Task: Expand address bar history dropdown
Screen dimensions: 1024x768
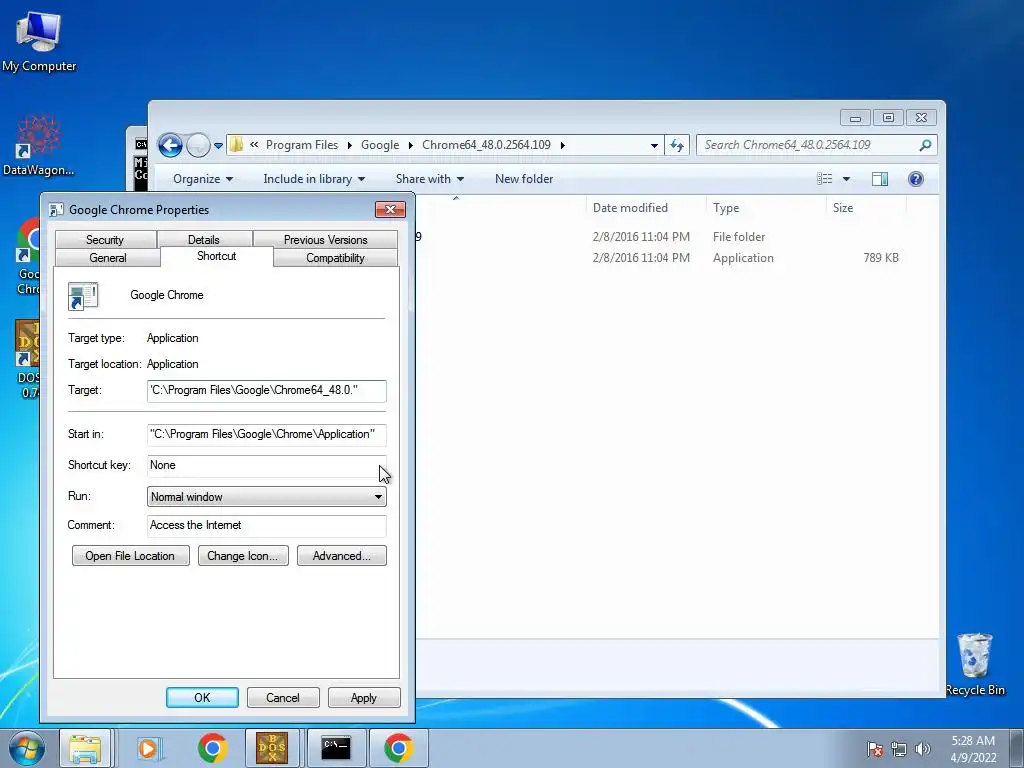Action: (x=654, y=146)
